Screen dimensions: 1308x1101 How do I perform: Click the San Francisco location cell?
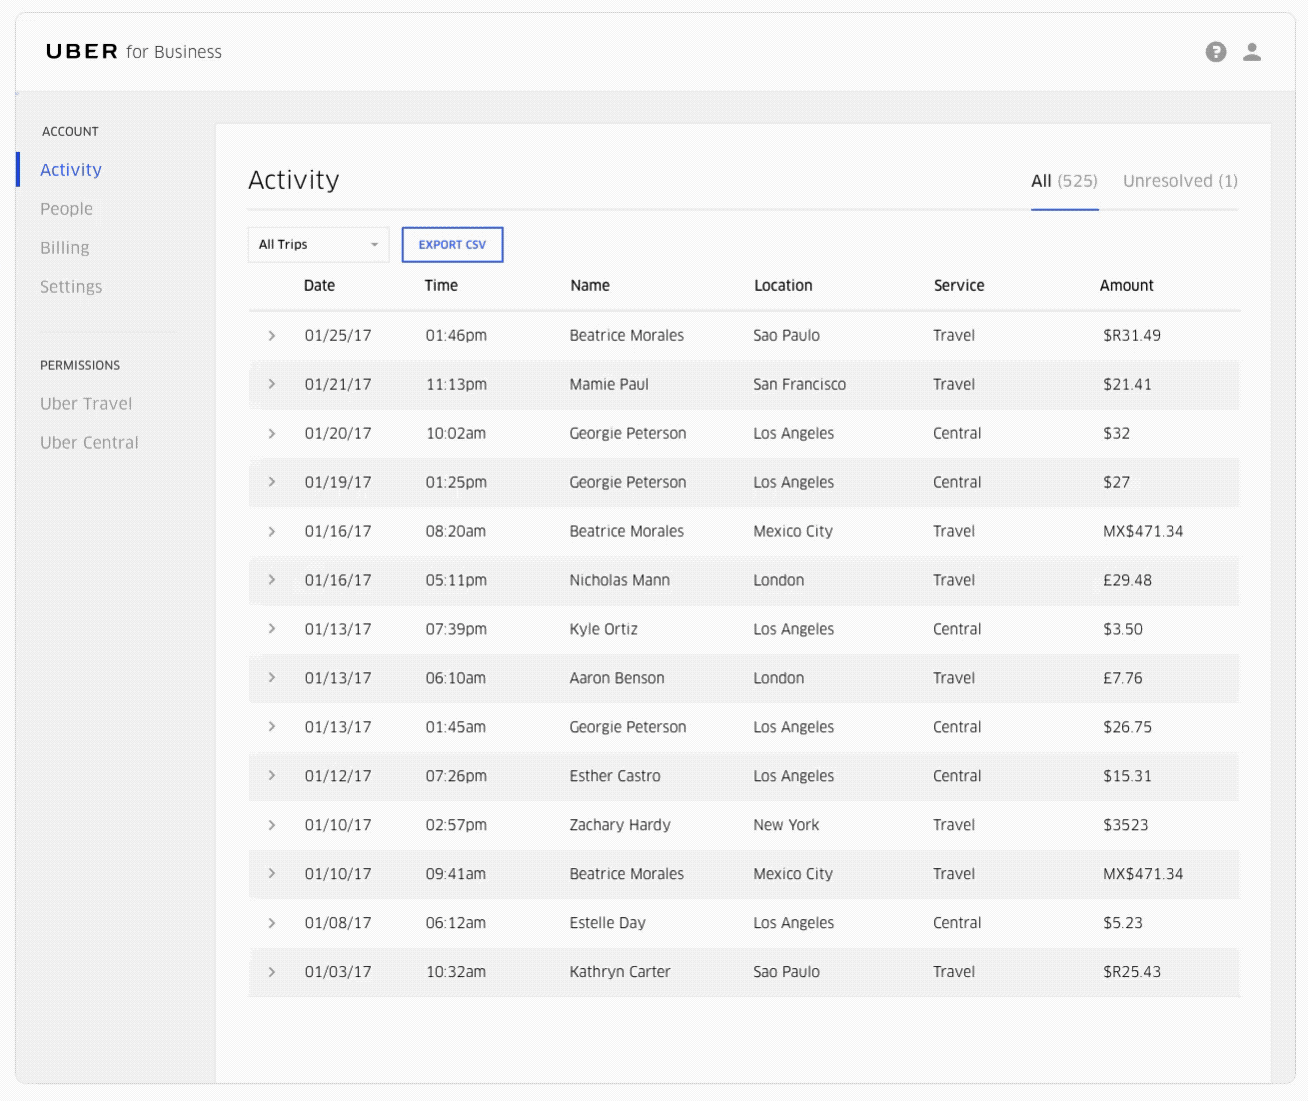pyautogui.click(x=800, y=385)
